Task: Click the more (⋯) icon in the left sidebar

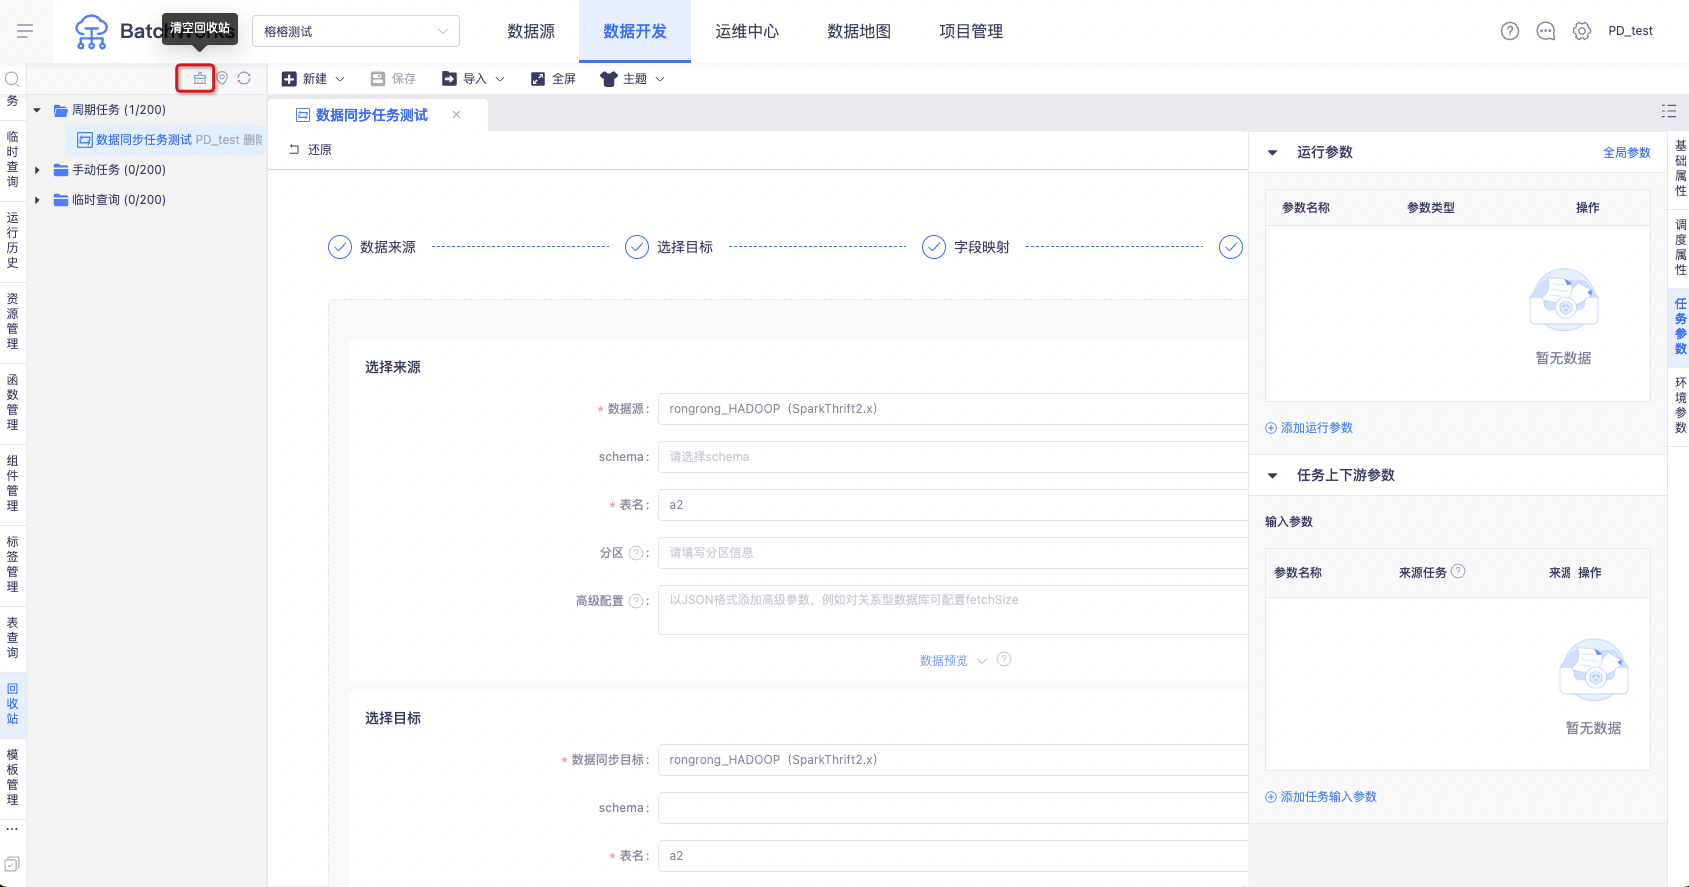Action: pyautogui.click(x=12, y=829)
